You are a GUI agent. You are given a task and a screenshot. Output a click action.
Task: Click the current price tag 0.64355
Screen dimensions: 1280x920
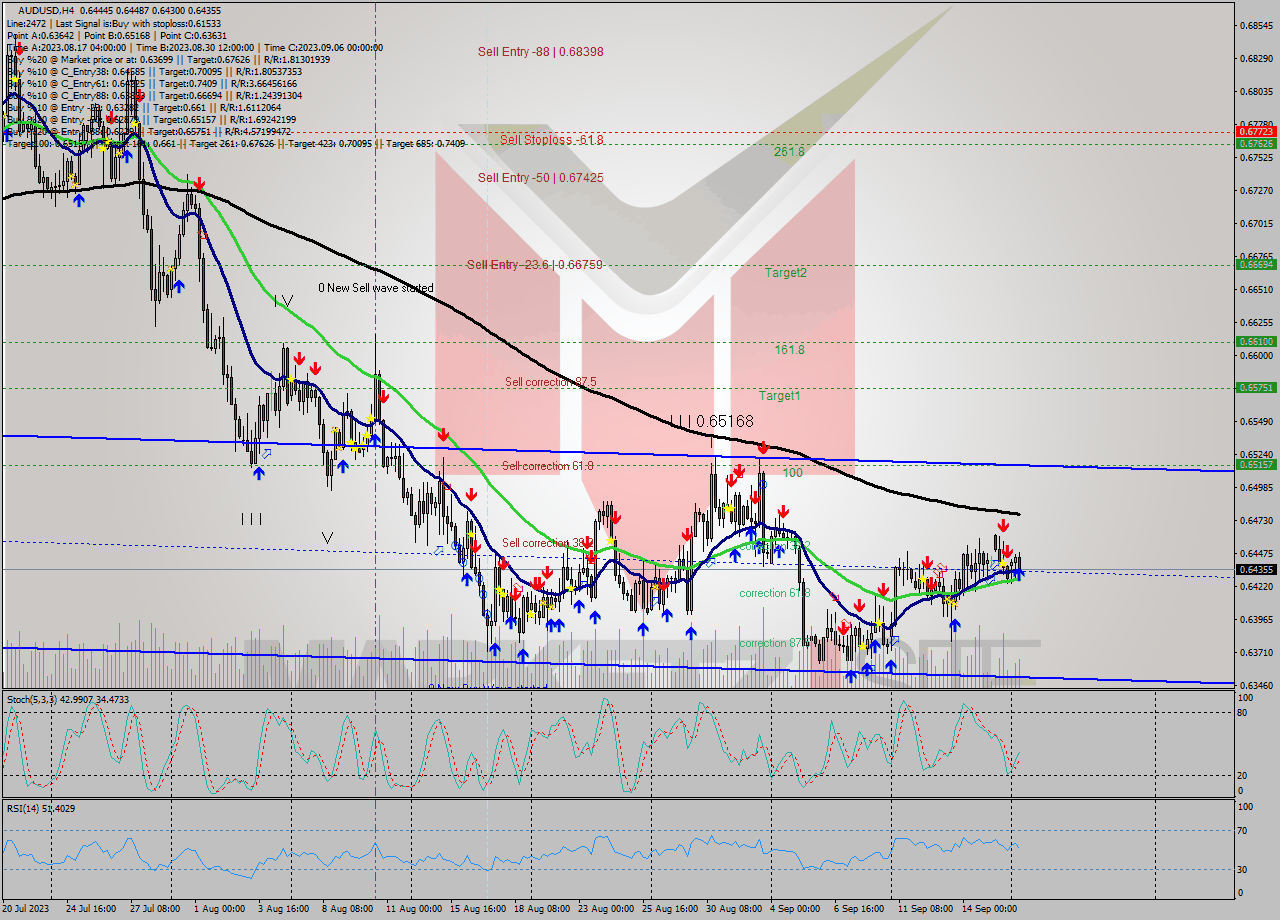pos(1255,569)
